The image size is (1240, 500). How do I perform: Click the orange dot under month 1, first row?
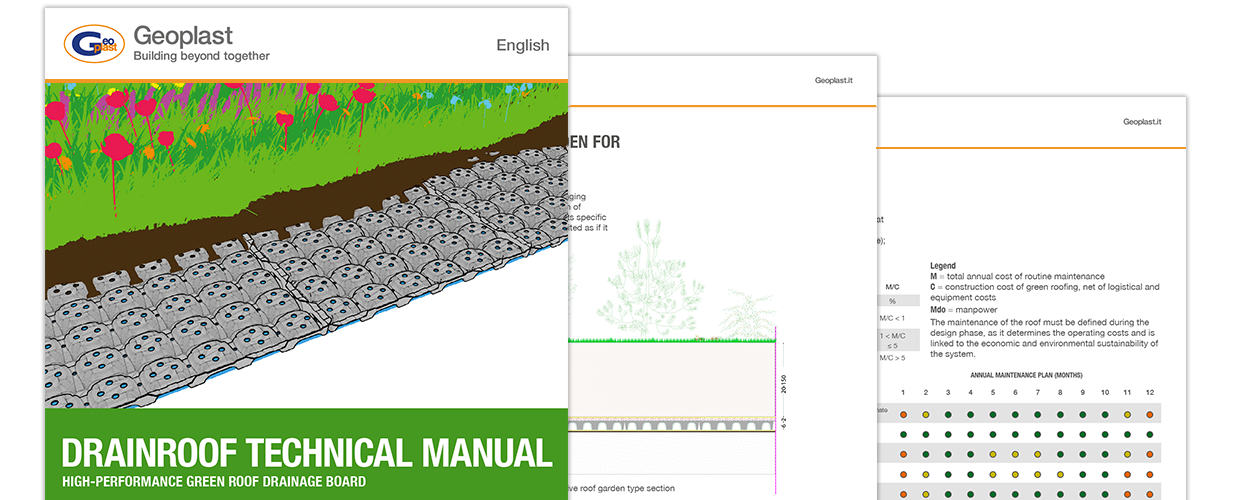(903, 414)
